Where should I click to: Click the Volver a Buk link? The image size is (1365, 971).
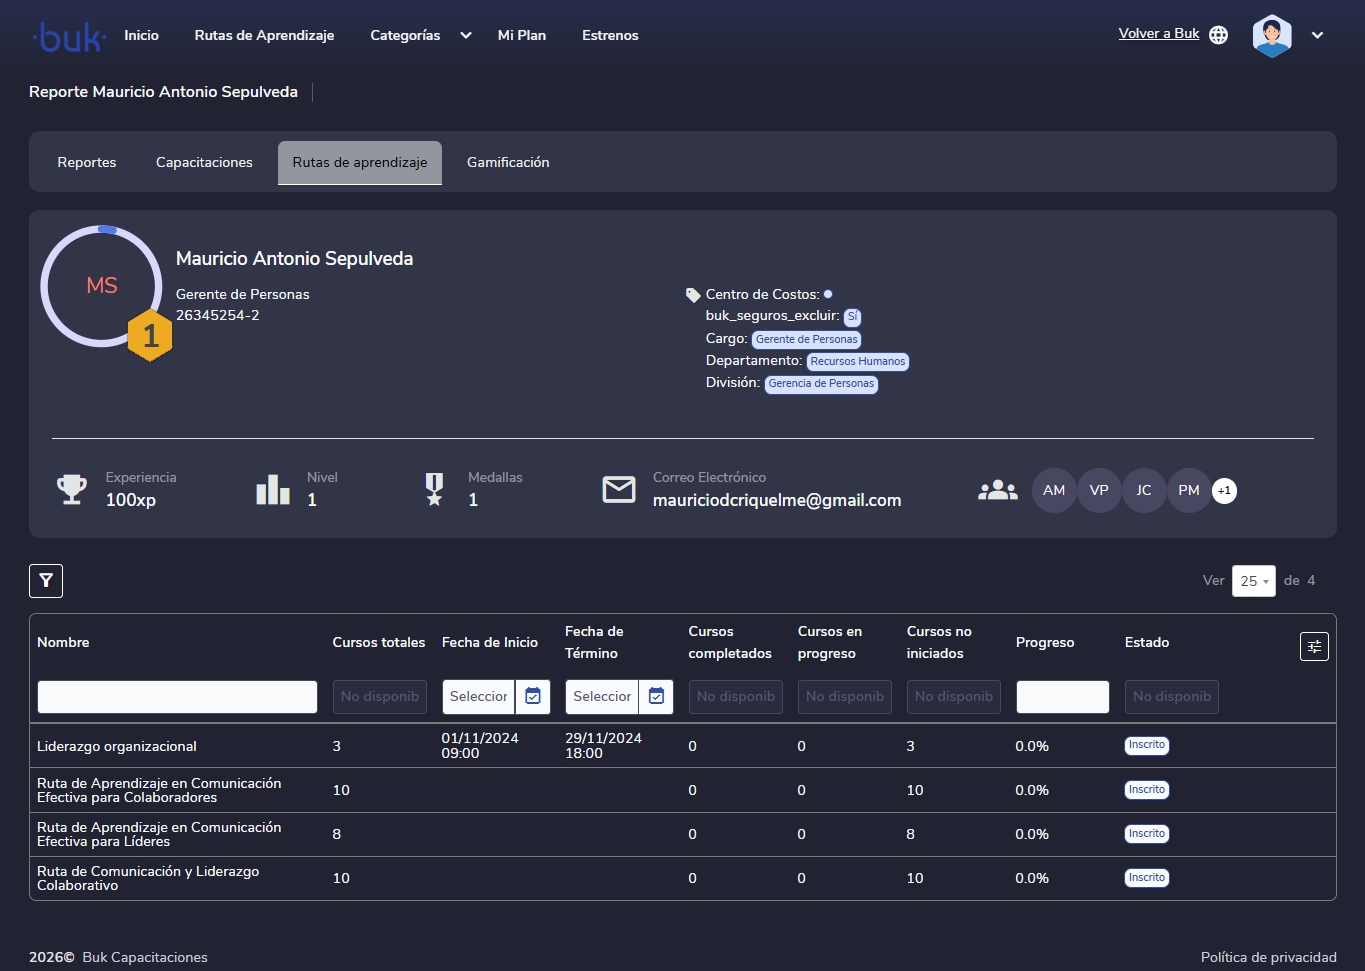coord(1158,34)
